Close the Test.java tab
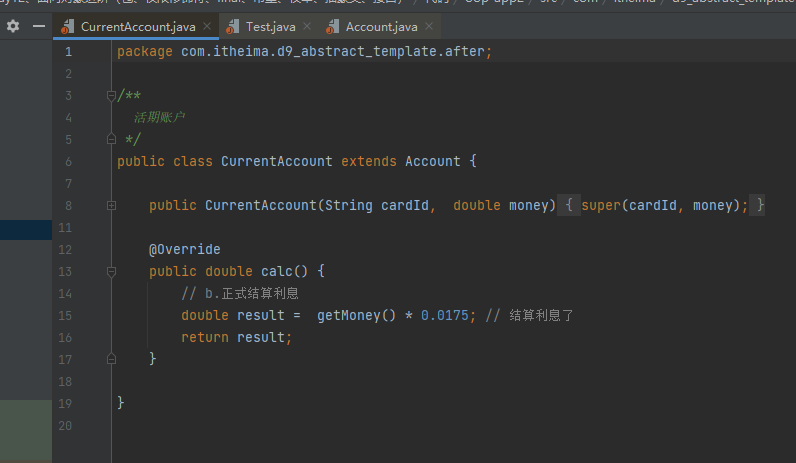Viewport: 796px width, 463px height. click(x=306, y=27)
